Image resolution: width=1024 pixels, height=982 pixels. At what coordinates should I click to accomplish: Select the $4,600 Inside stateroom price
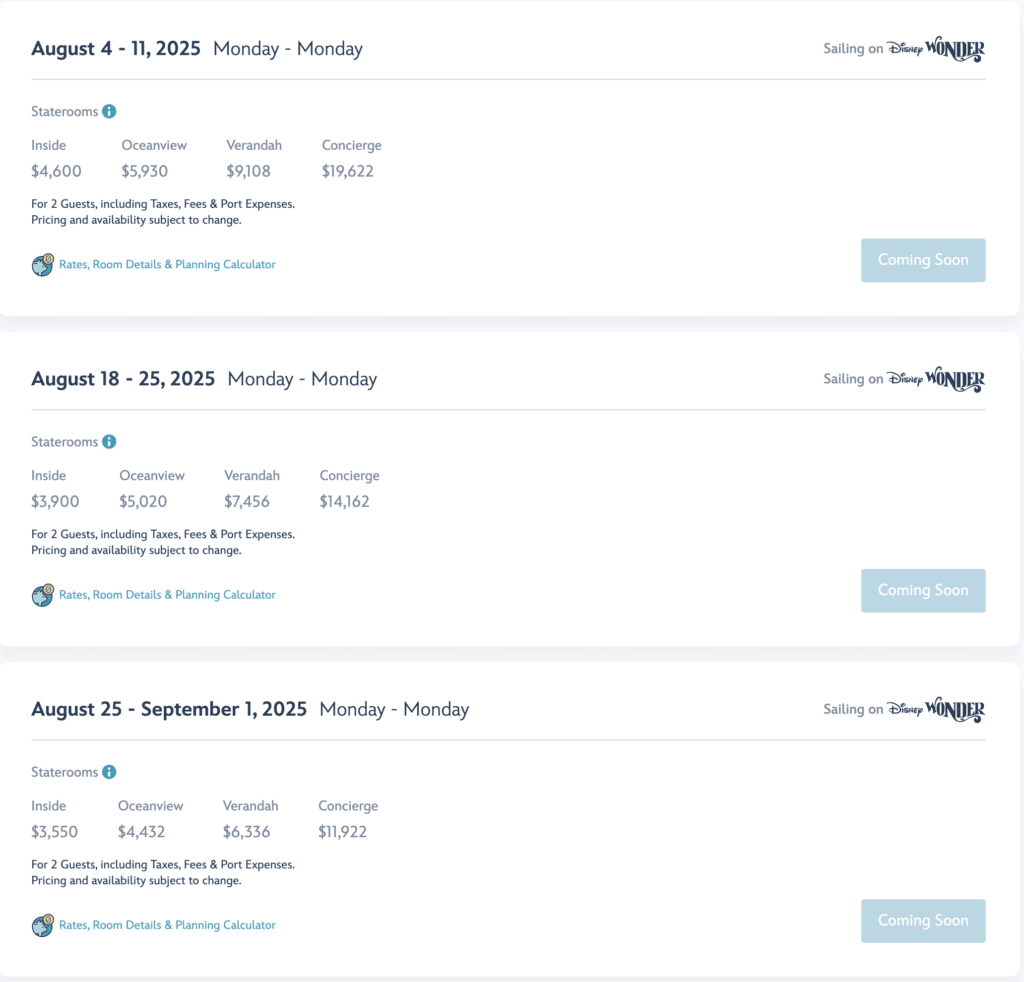click(56, 171)
